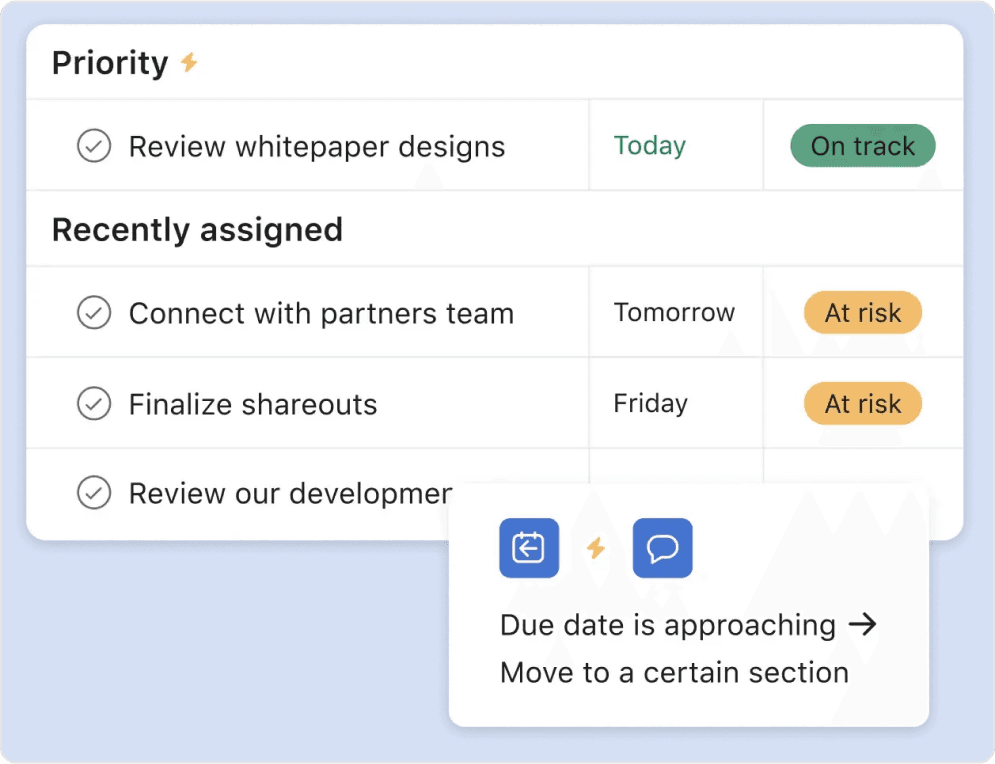Click the lightning bolt between blue icons
Viewport: 995px width, 764px height.
[596, 548]
